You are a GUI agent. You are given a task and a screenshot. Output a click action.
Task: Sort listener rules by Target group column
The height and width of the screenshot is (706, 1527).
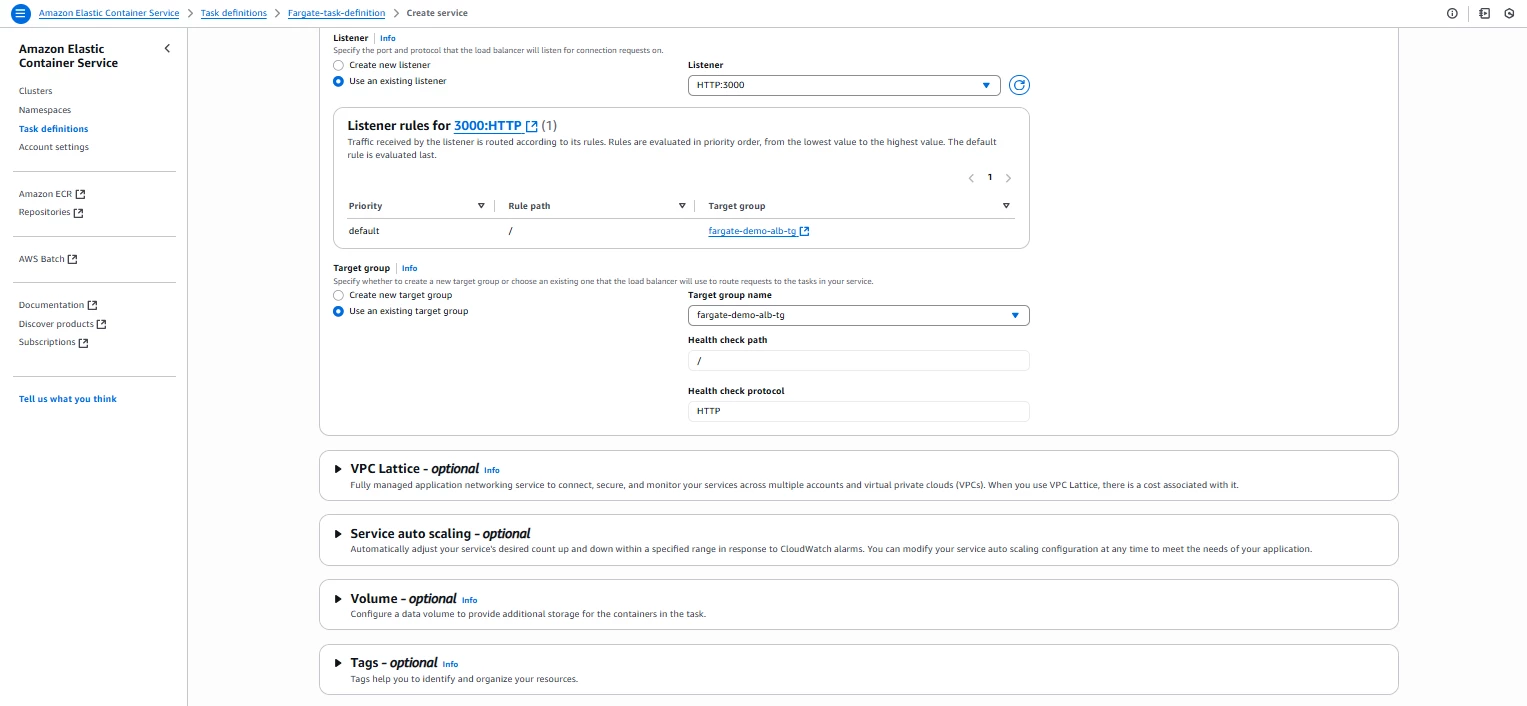1006,206
